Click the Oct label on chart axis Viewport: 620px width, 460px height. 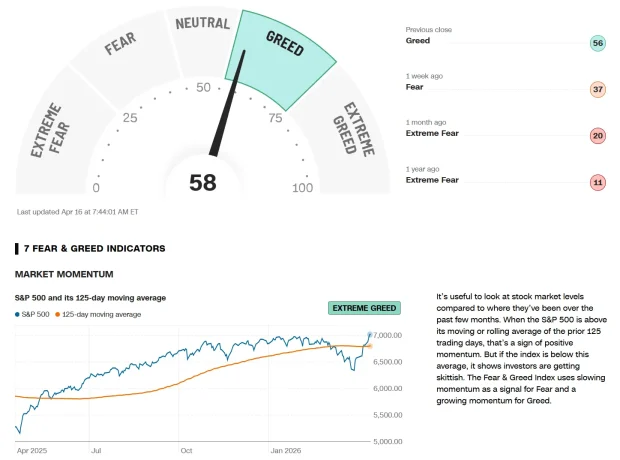click(186, 451)
